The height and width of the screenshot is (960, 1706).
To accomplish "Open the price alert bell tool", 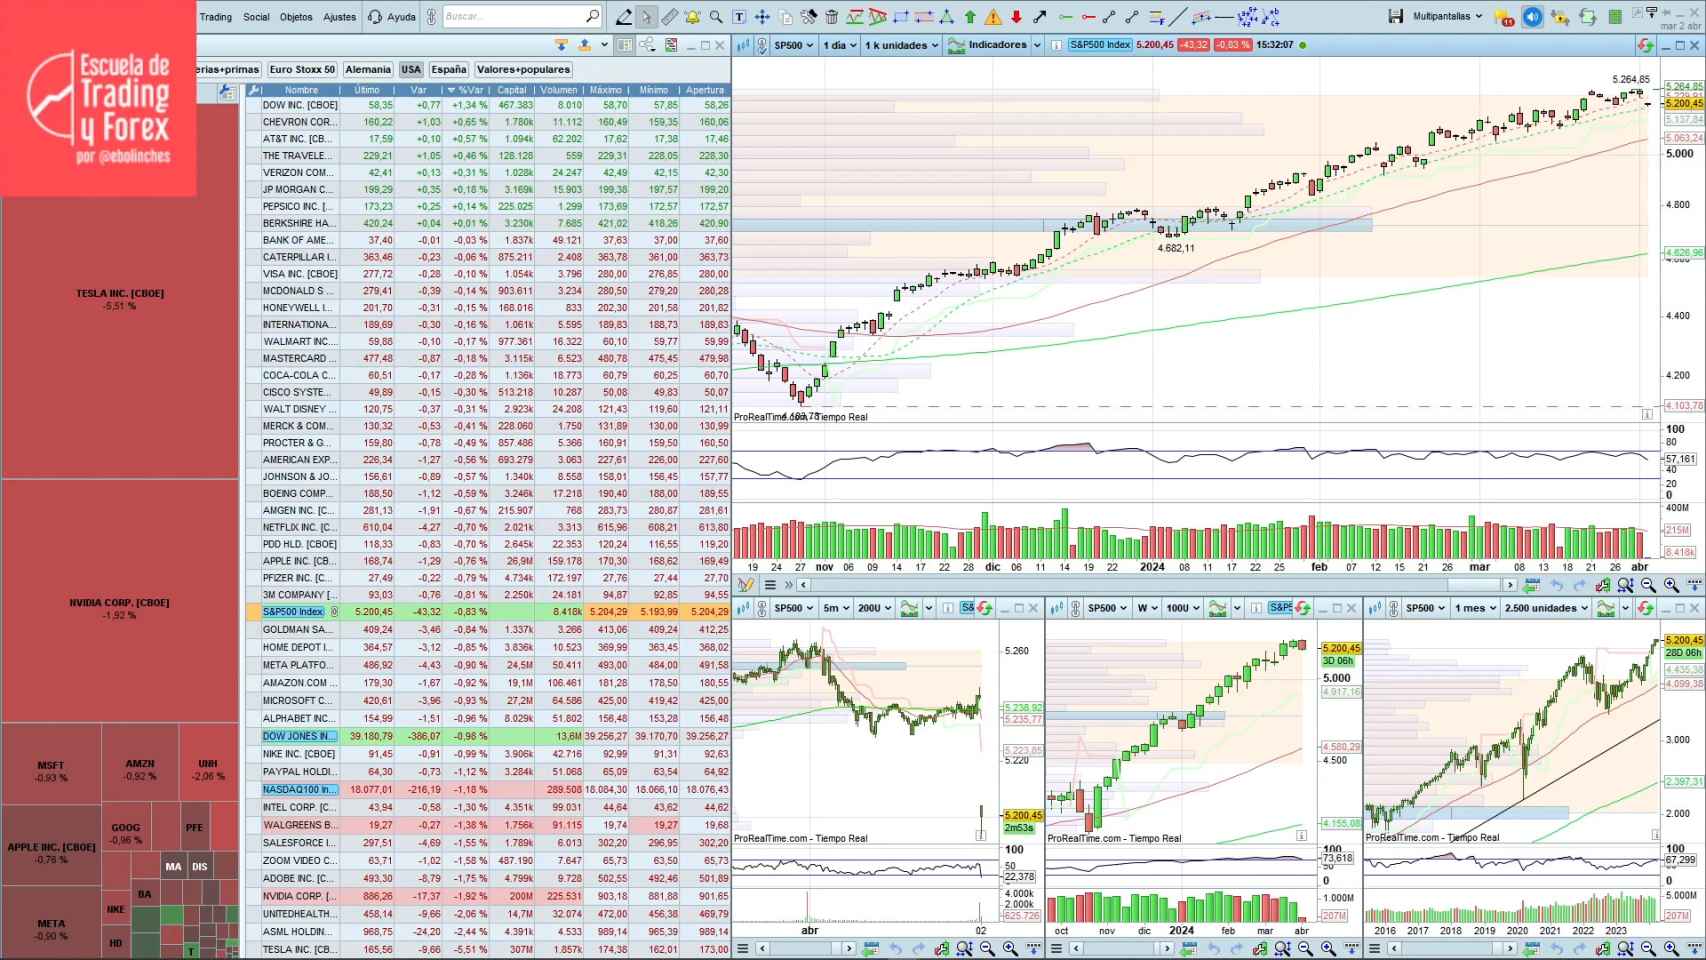I will click(x=691, y=17).
